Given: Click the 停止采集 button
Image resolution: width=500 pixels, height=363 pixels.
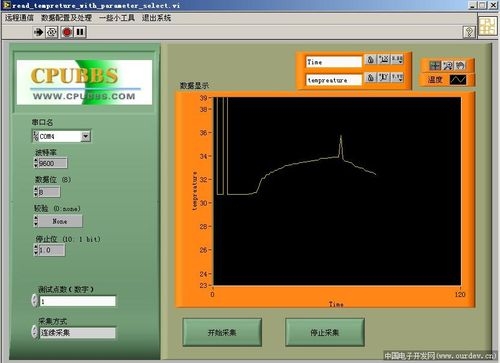Looking at the screenshot, I should tap(325, 332).
